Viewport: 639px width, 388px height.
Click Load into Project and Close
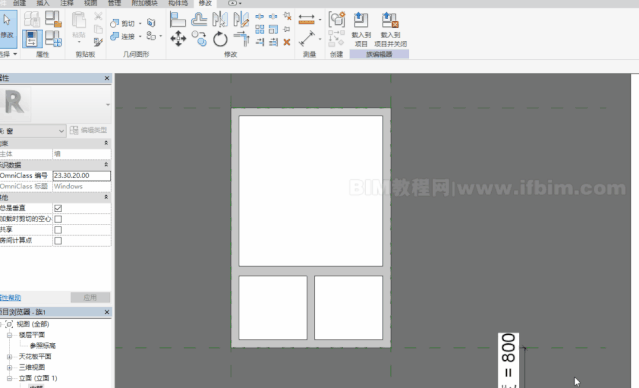click(390, 29)
